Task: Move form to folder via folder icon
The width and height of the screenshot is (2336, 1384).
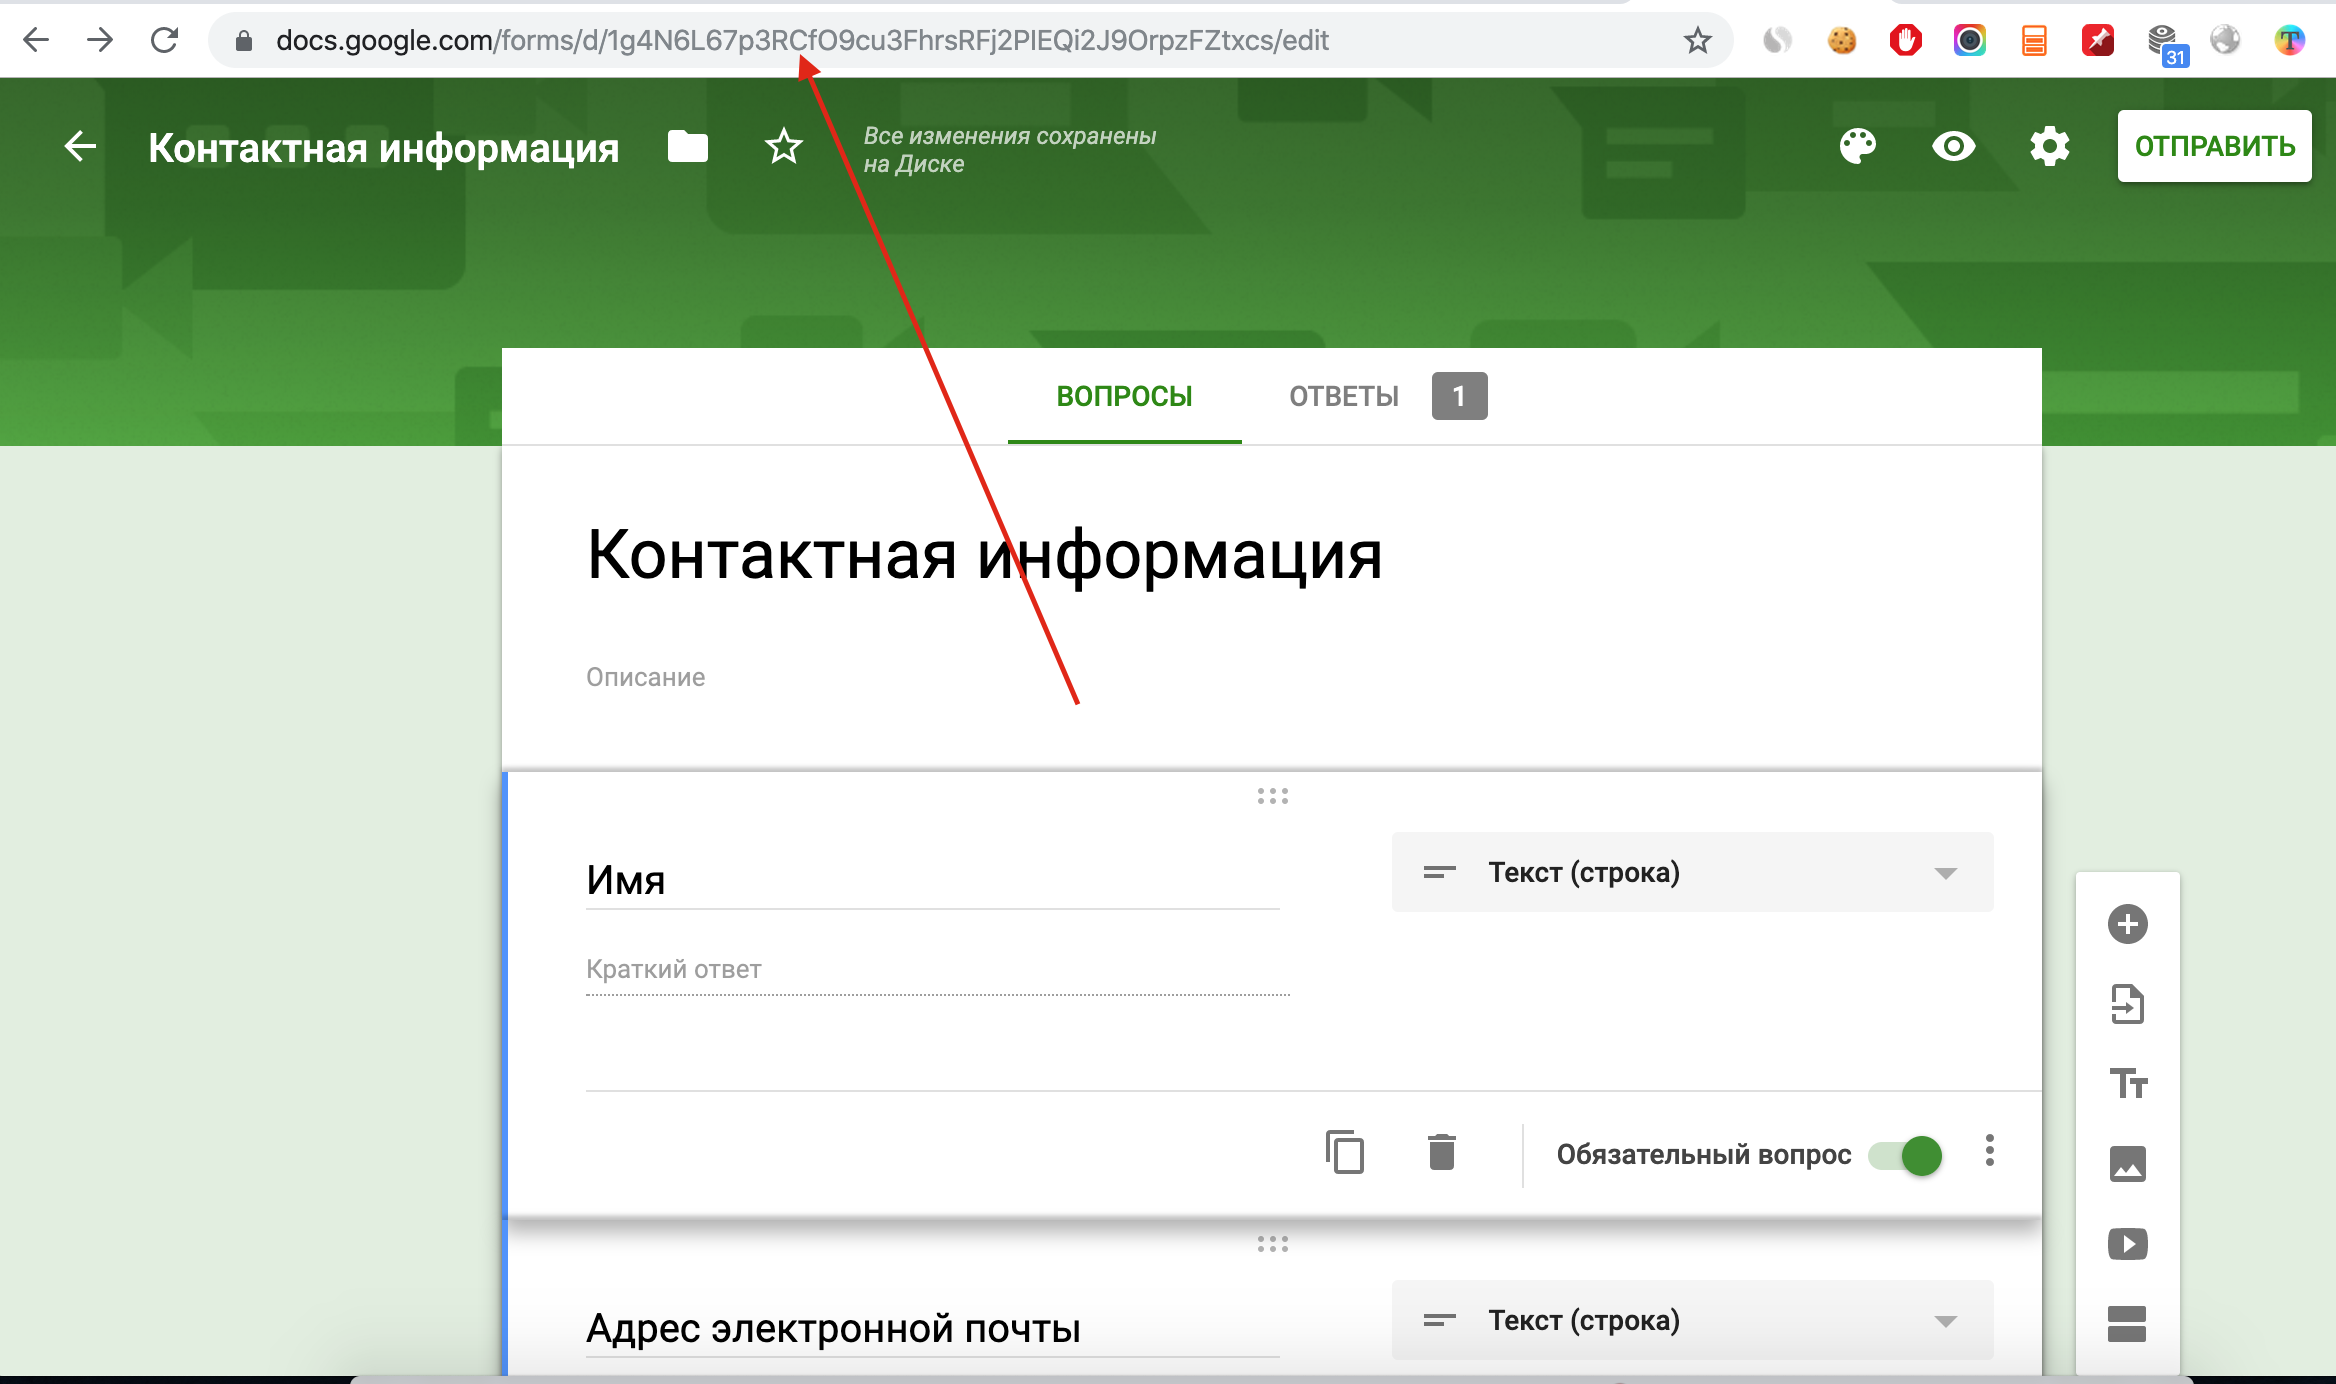Action: 688,146
